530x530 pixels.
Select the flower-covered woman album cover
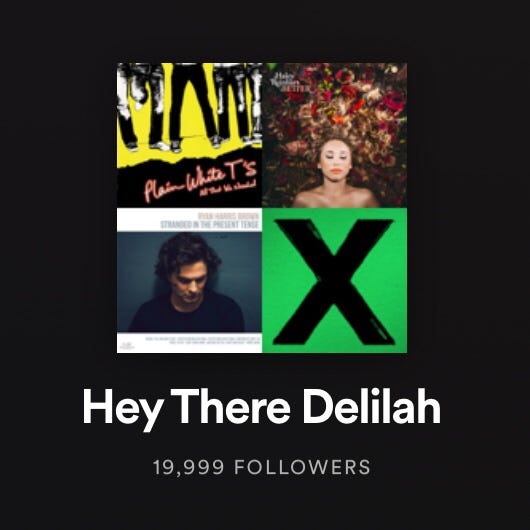pos(335,135)
